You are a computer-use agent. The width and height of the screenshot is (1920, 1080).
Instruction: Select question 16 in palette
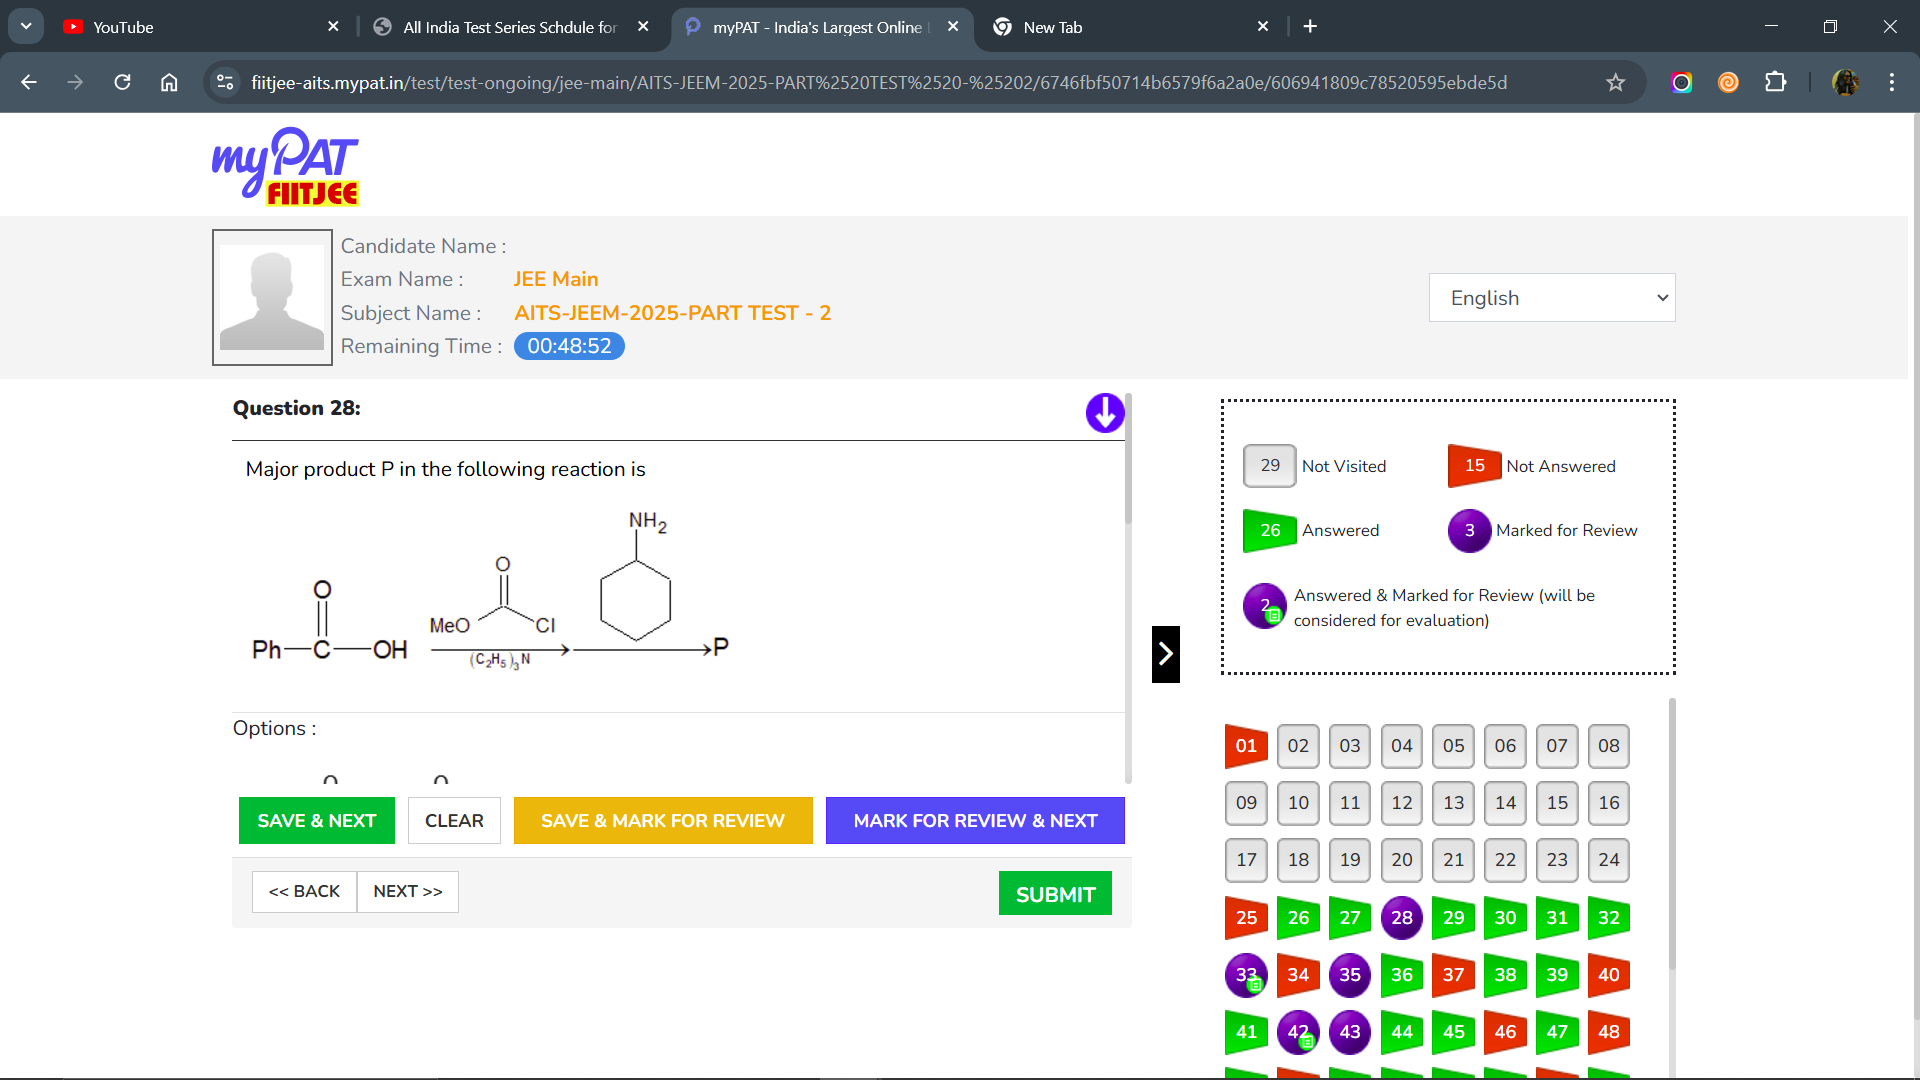pos(1609,803)
